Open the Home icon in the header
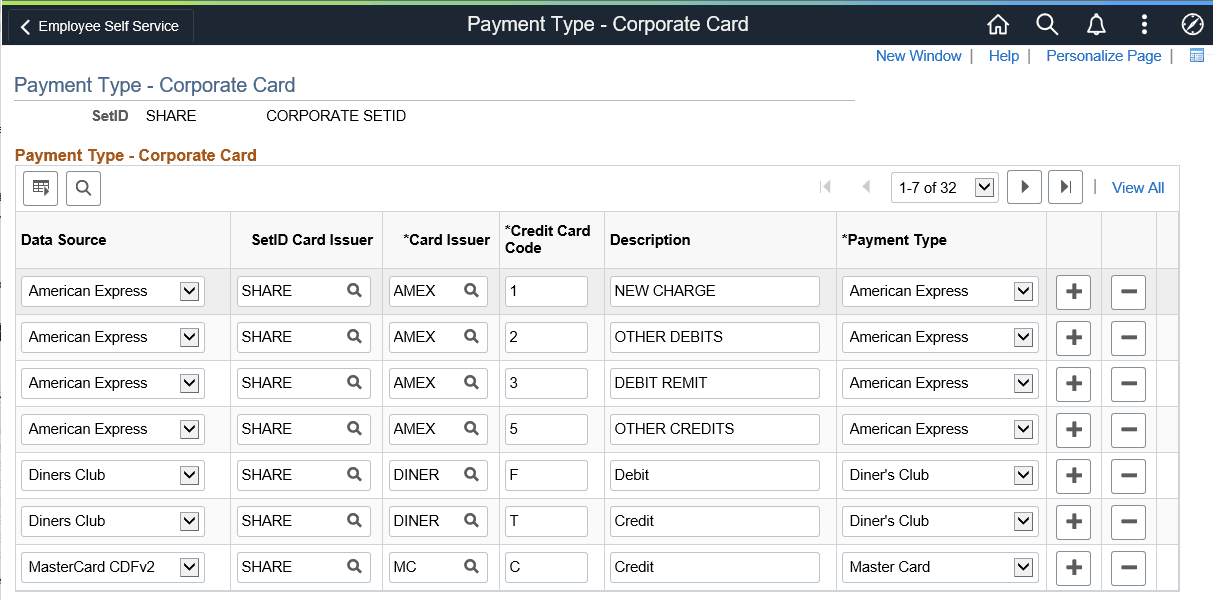The width and height of the screenshot is (1213, 600). 997,24
